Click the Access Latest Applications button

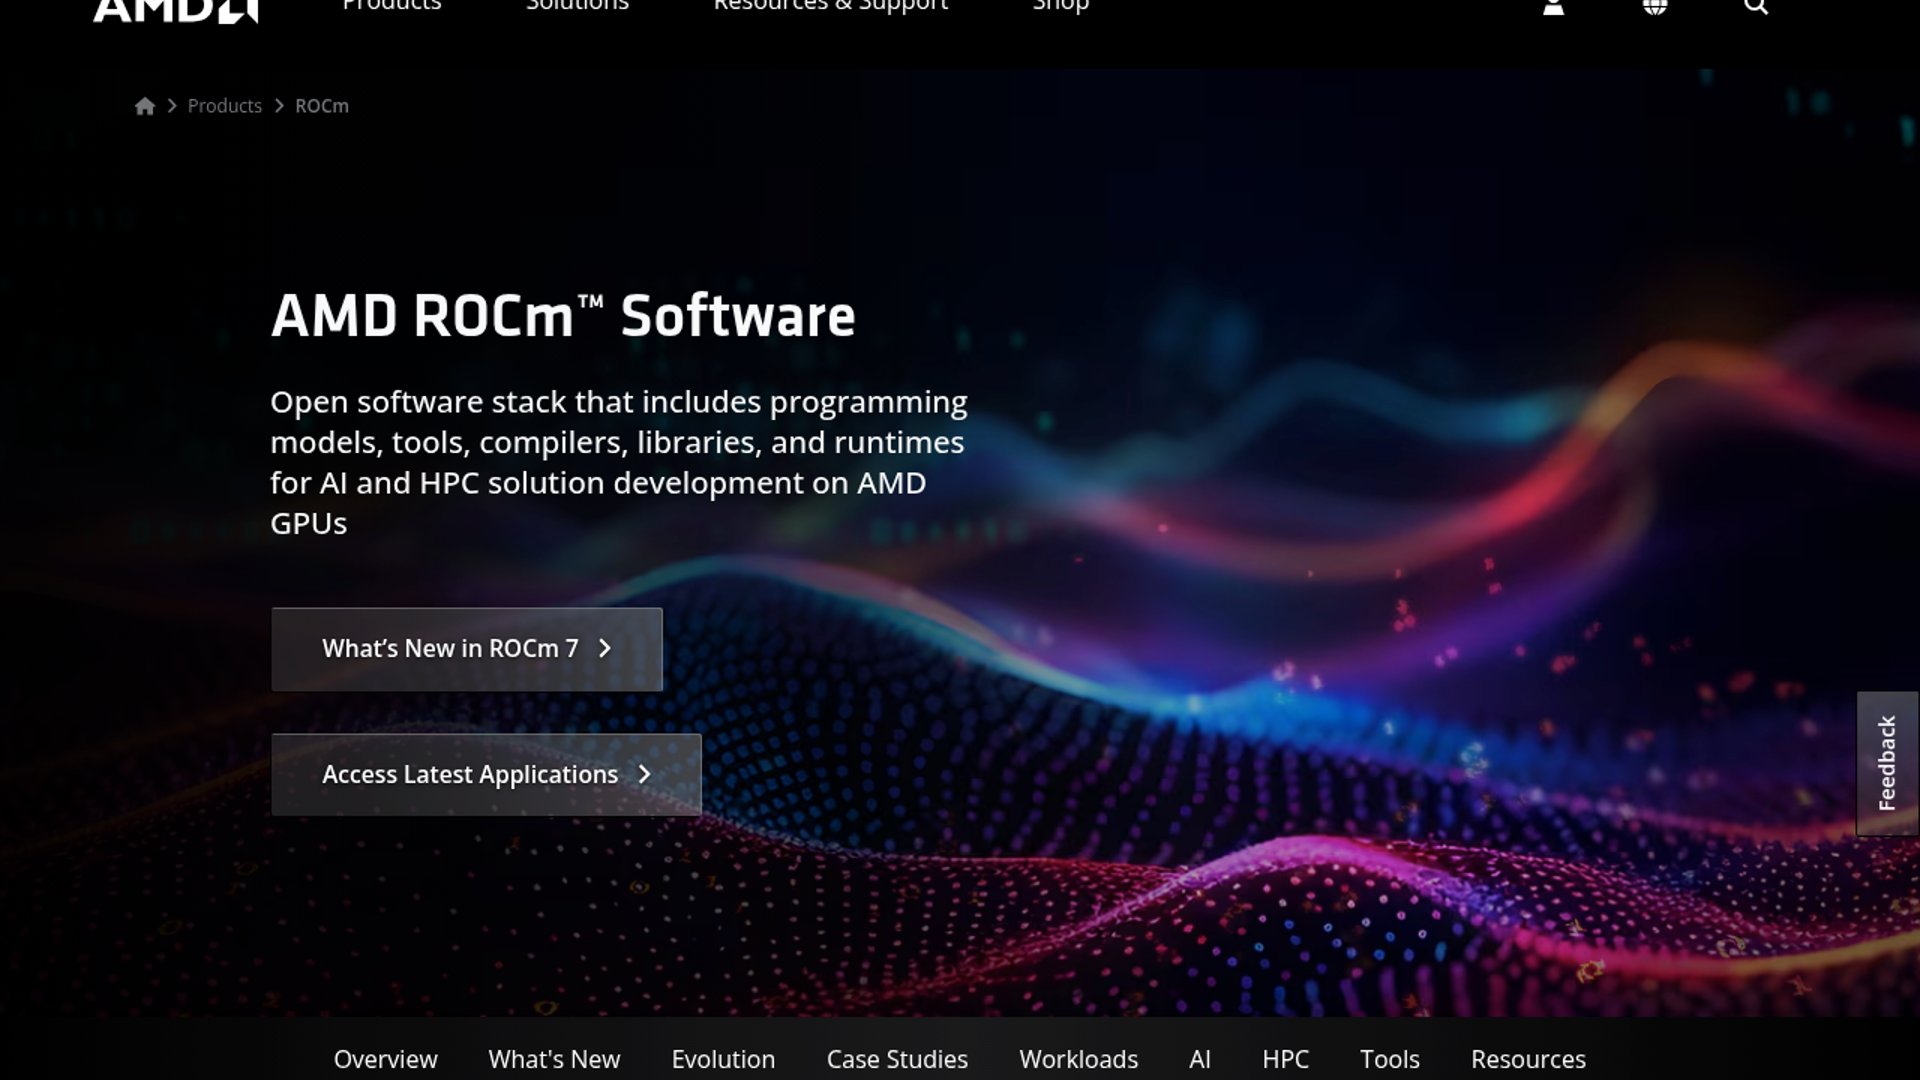click(x=485, y=775)
